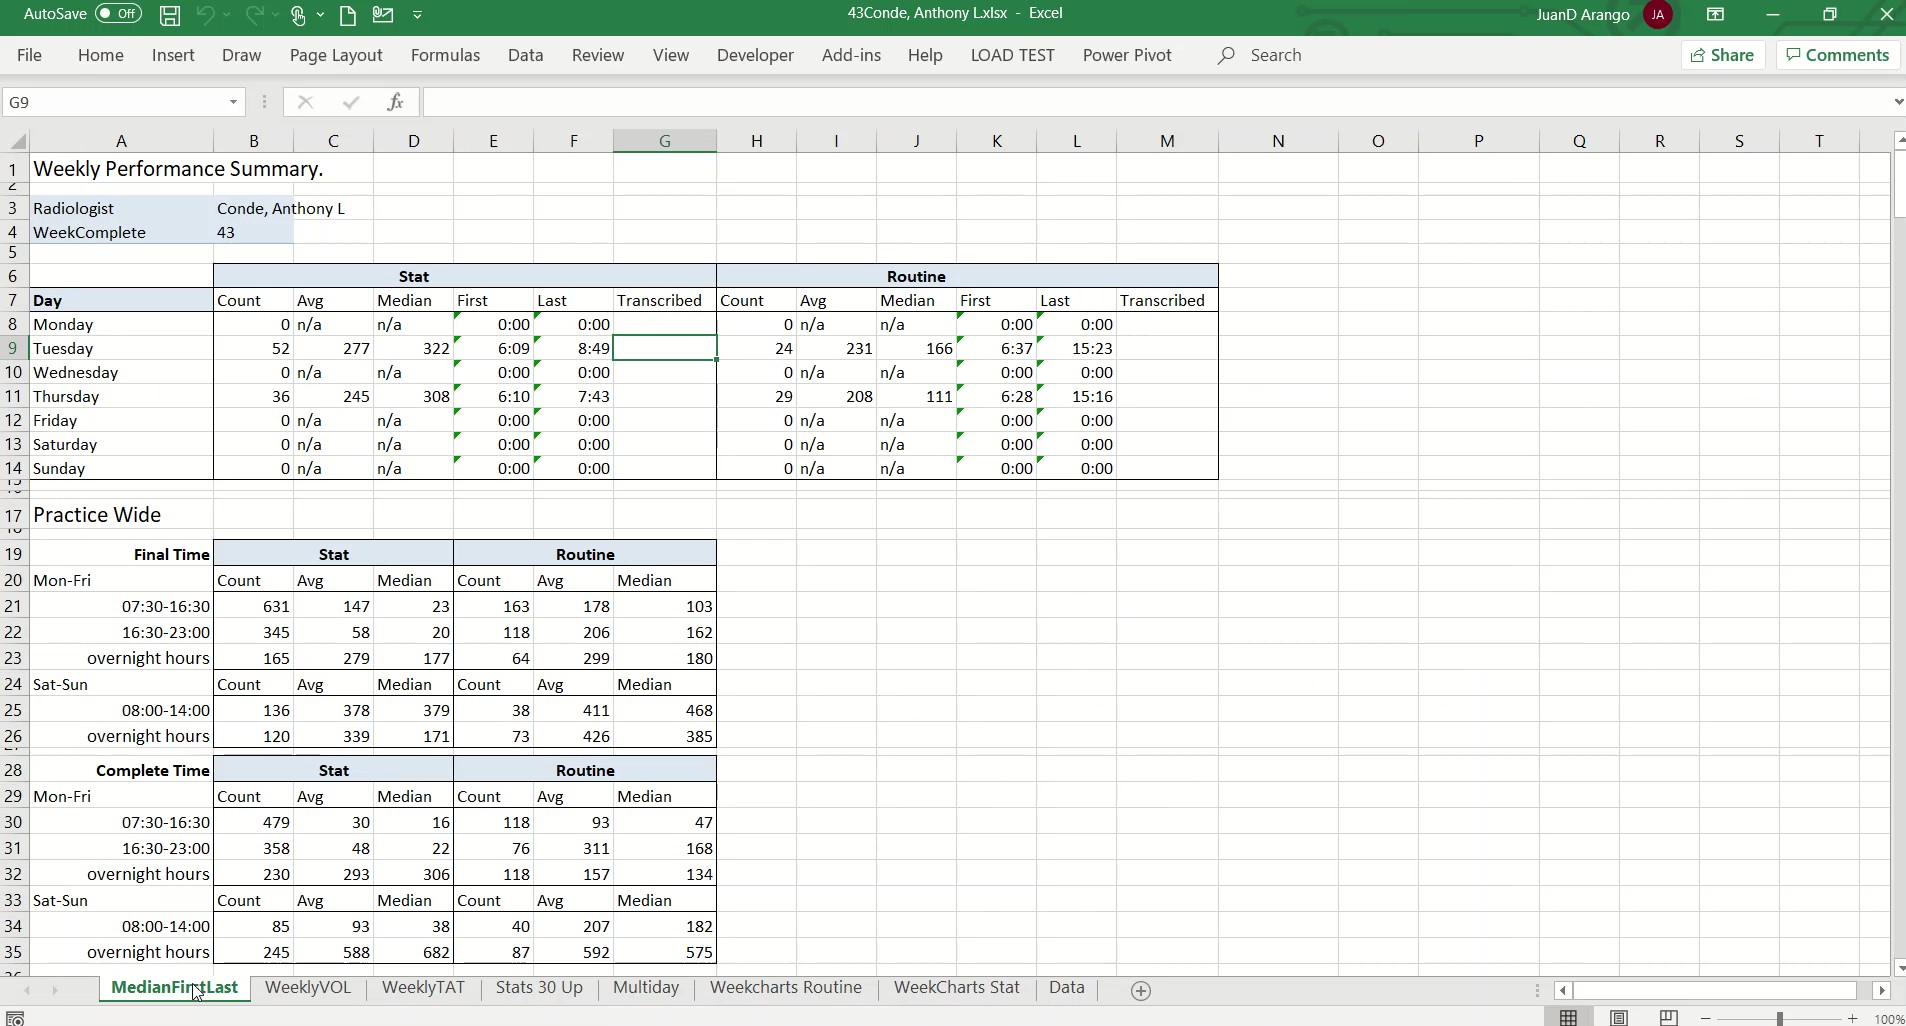Screen dimensions: 1906x1026
Task: Click the Enter checkmark icon in formula bar
Action: 350,102
